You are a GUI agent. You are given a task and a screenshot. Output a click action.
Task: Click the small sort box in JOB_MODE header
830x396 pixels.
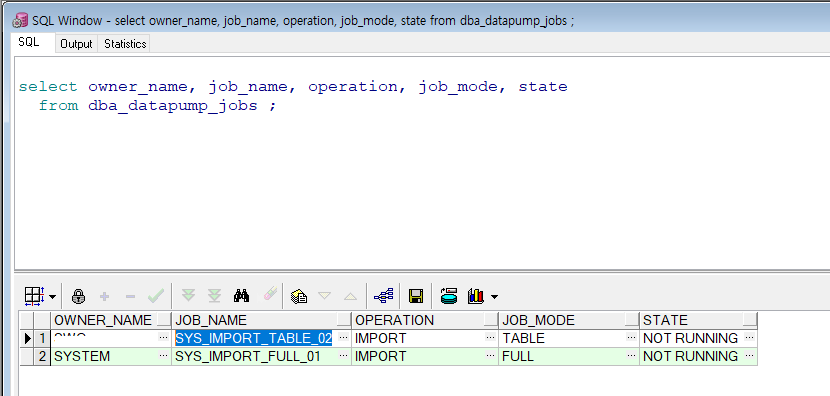pos(632,320)
